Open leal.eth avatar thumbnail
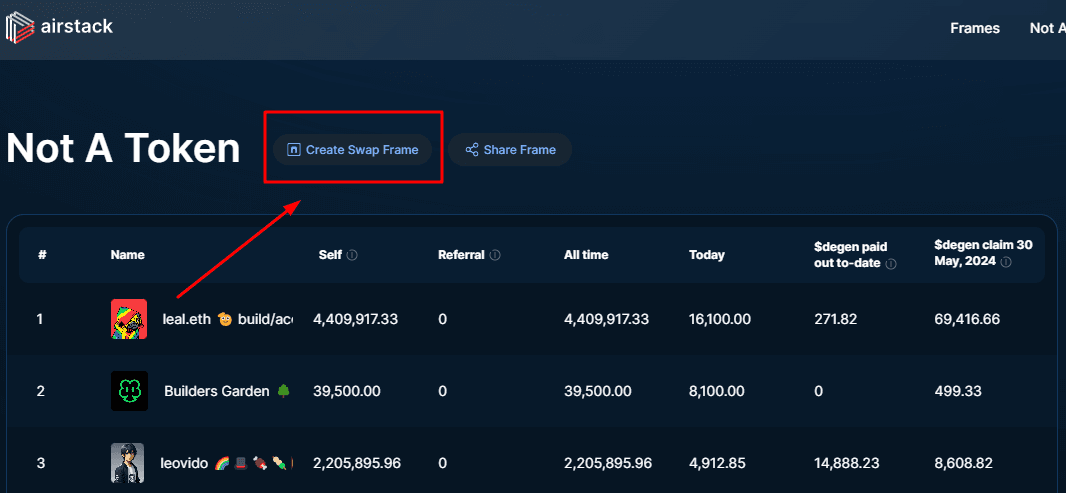The height and width of the screenshot is (493, 1066). point(129,319)
